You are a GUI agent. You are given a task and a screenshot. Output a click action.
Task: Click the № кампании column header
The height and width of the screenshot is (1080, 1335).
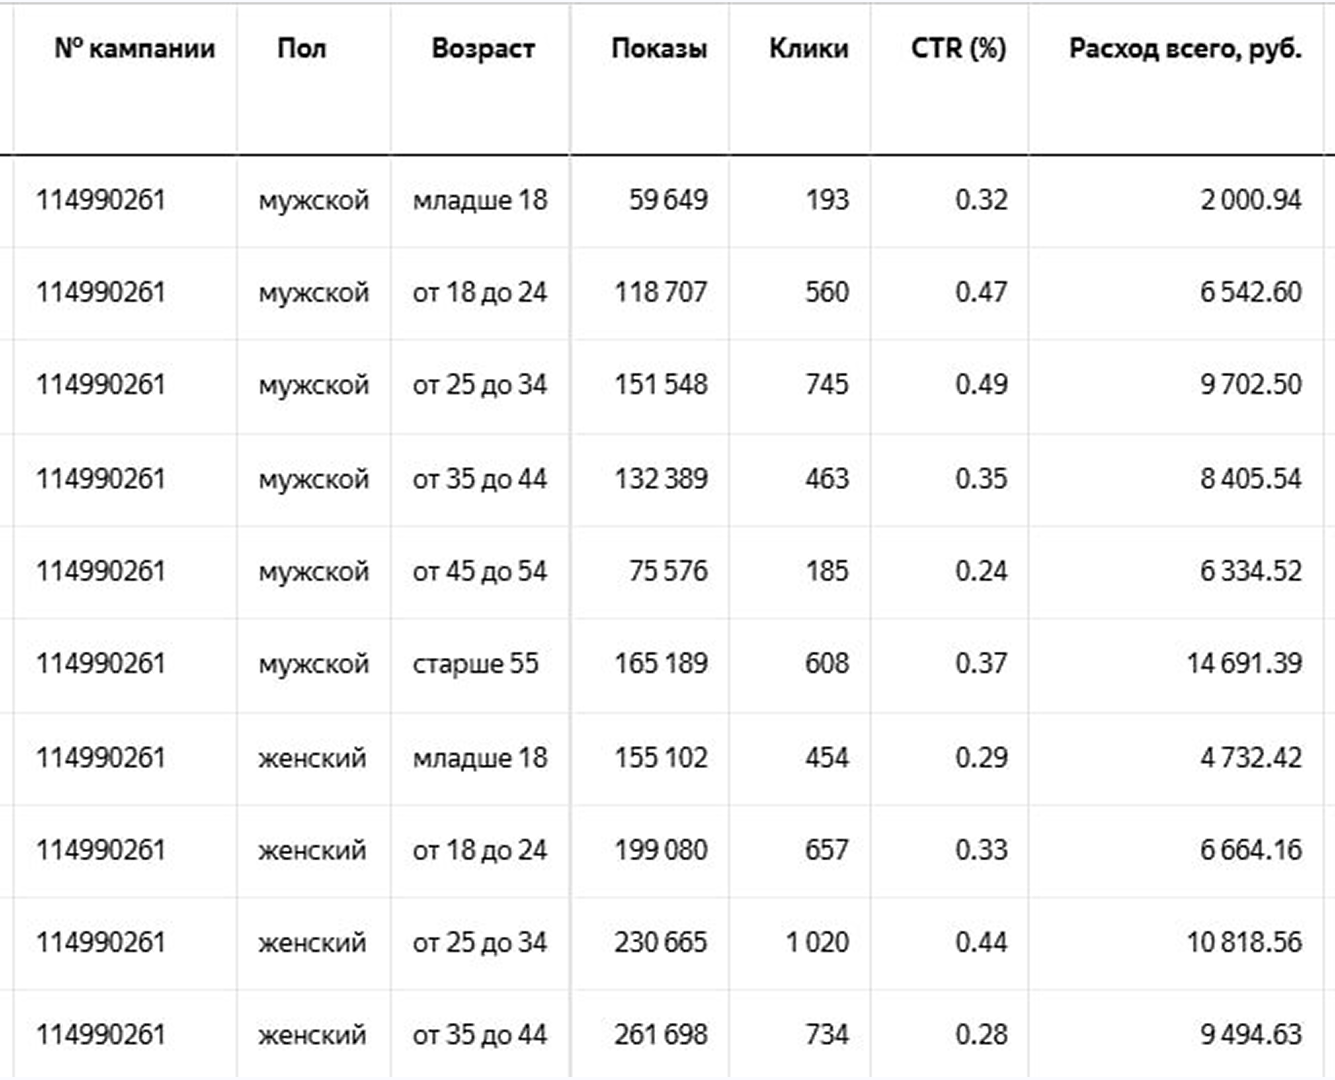coord(134,49)
